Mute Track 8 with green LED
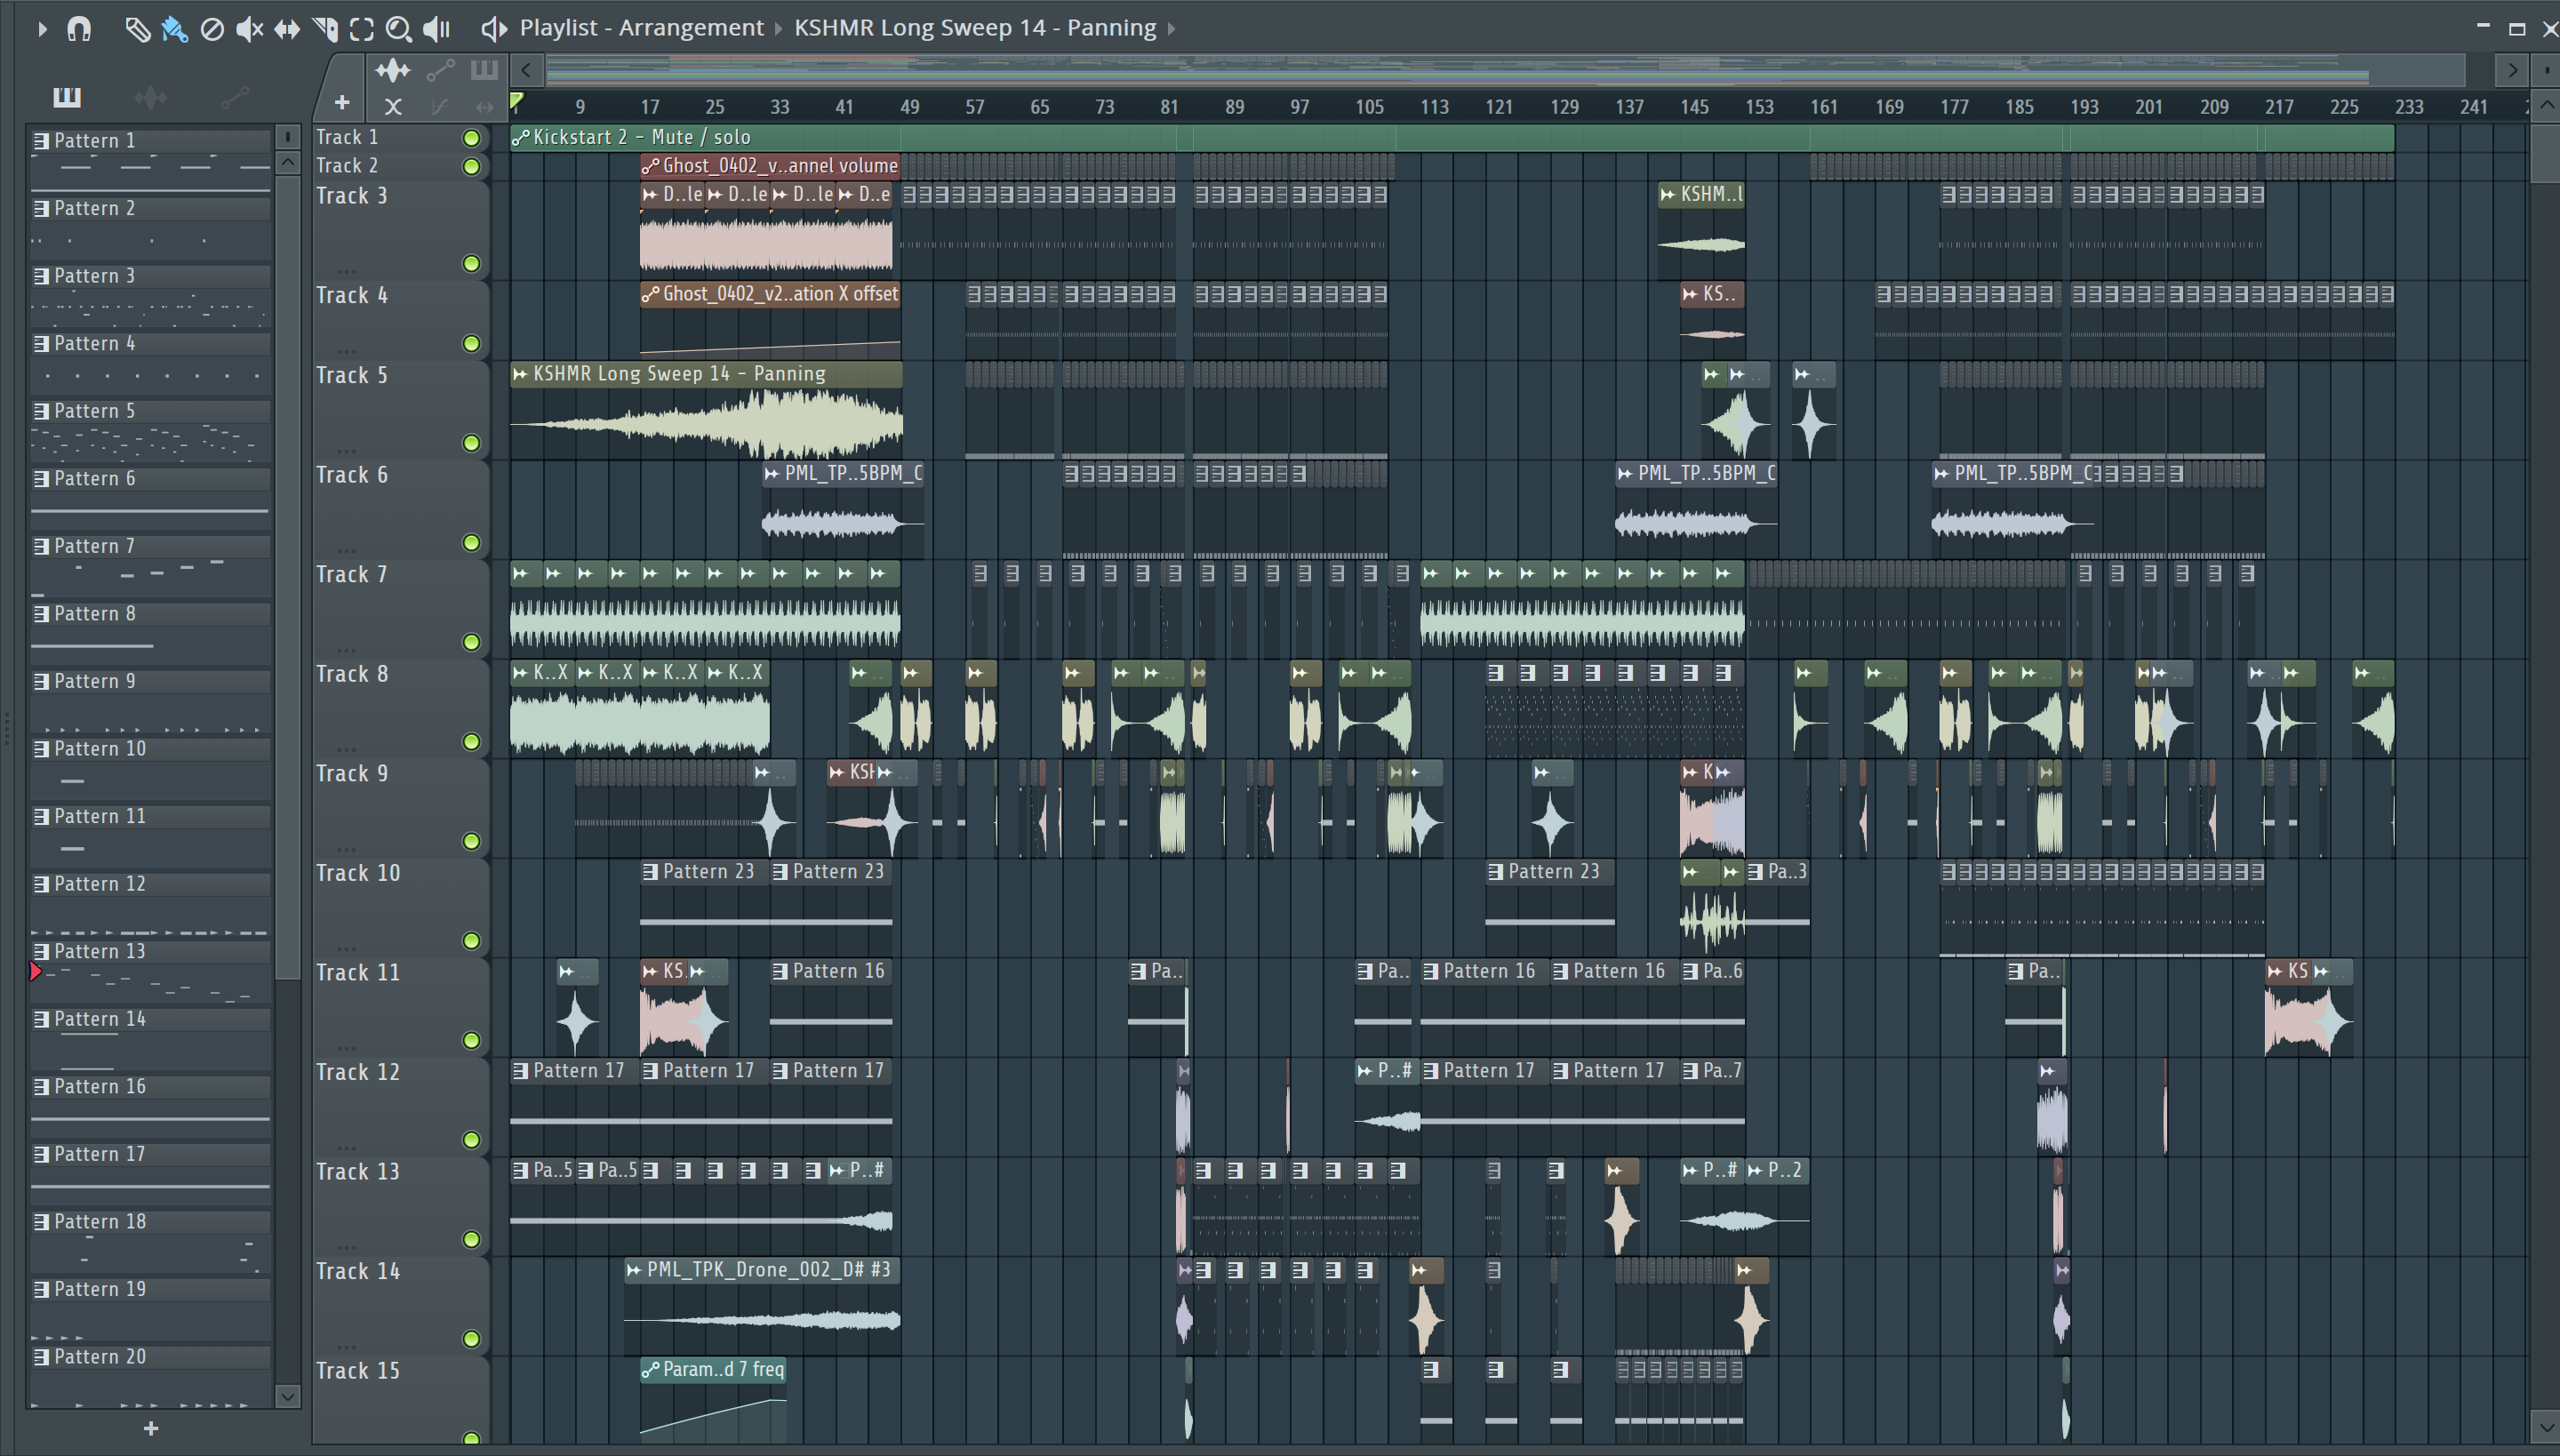 coord(471,741)
